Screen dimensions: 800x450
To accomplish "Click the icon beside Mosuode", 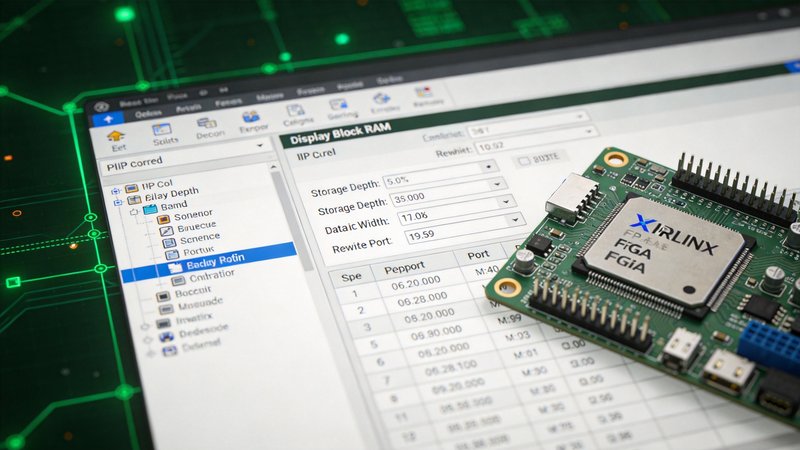I will [x=166, y=309].
